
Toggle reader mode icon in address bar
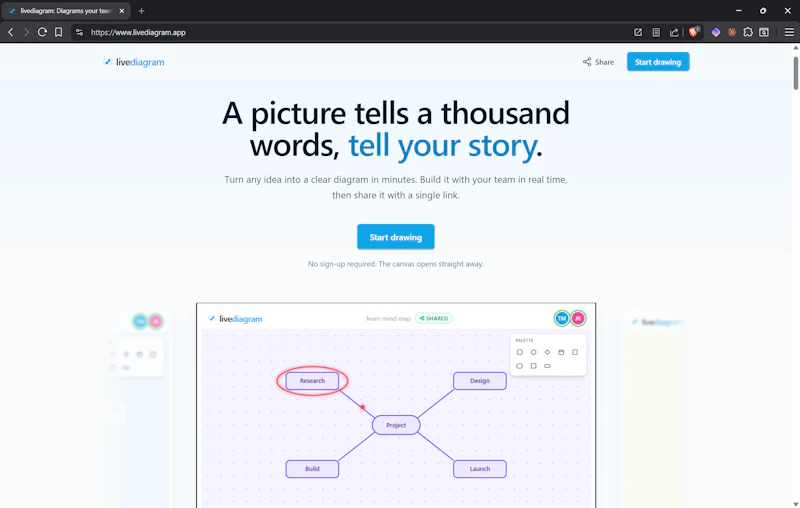click(656, 32)
